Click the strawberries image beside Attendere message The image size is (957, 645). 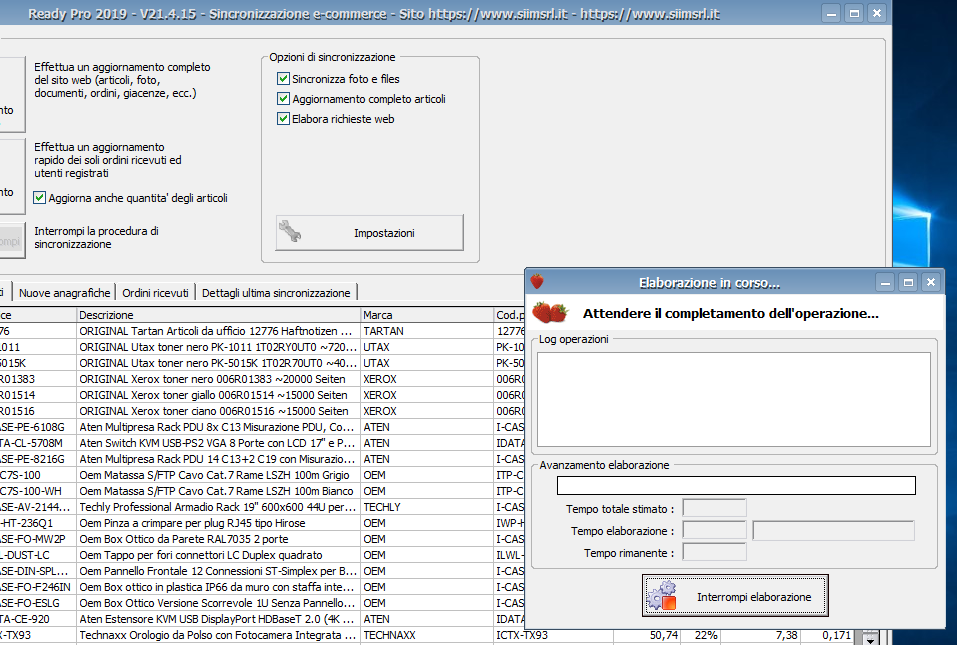click(550, 313)
